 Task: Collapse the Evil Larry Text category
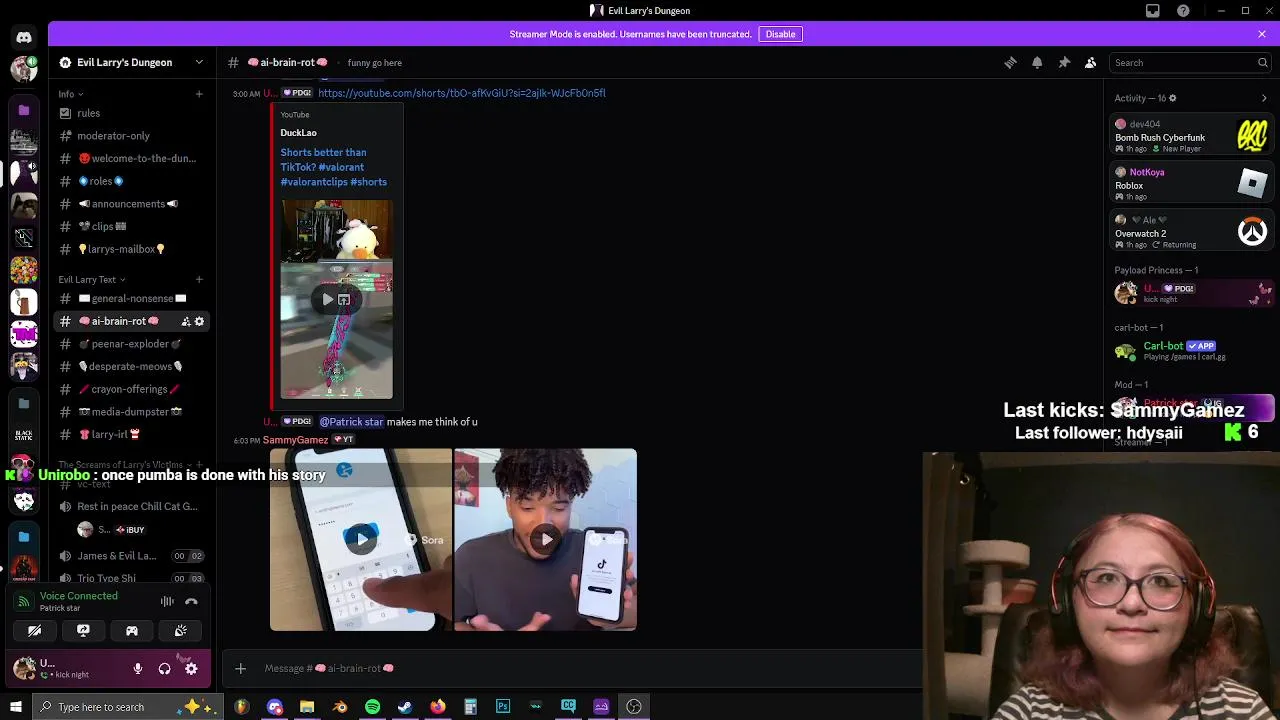coord(91,279)
